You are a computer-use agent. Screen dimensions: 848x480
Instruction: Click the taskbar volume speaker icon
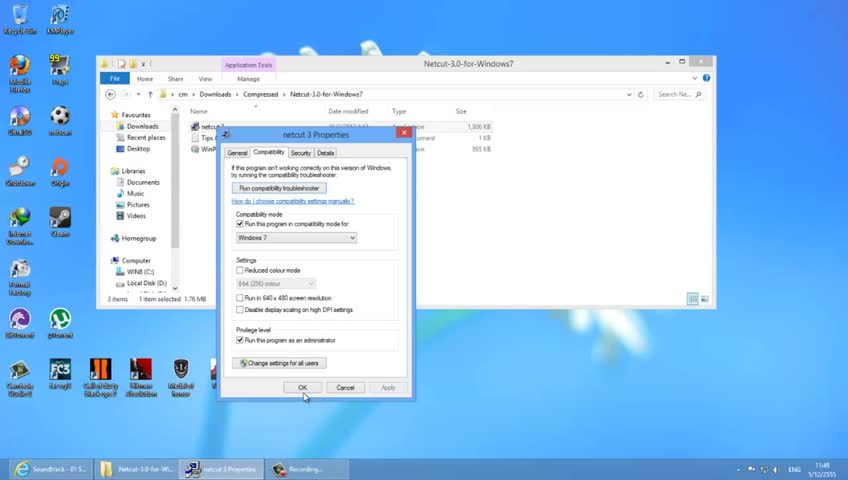(x=776, y=470)
